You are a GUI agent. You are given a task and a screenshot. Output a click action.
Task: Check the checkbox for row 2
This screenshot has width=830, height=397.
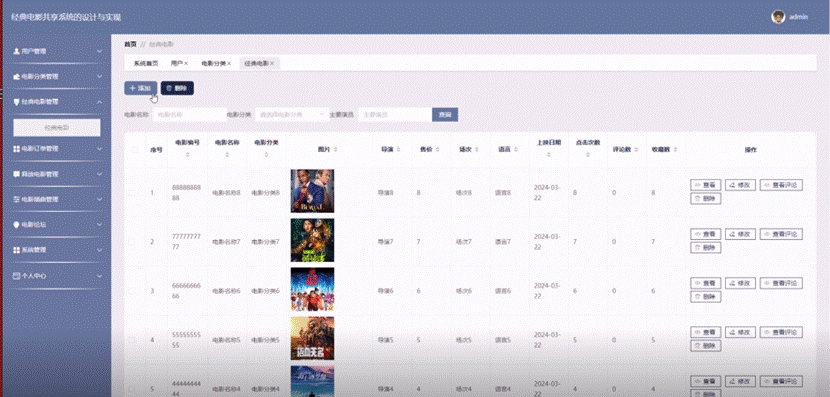(x=132, y=242)
